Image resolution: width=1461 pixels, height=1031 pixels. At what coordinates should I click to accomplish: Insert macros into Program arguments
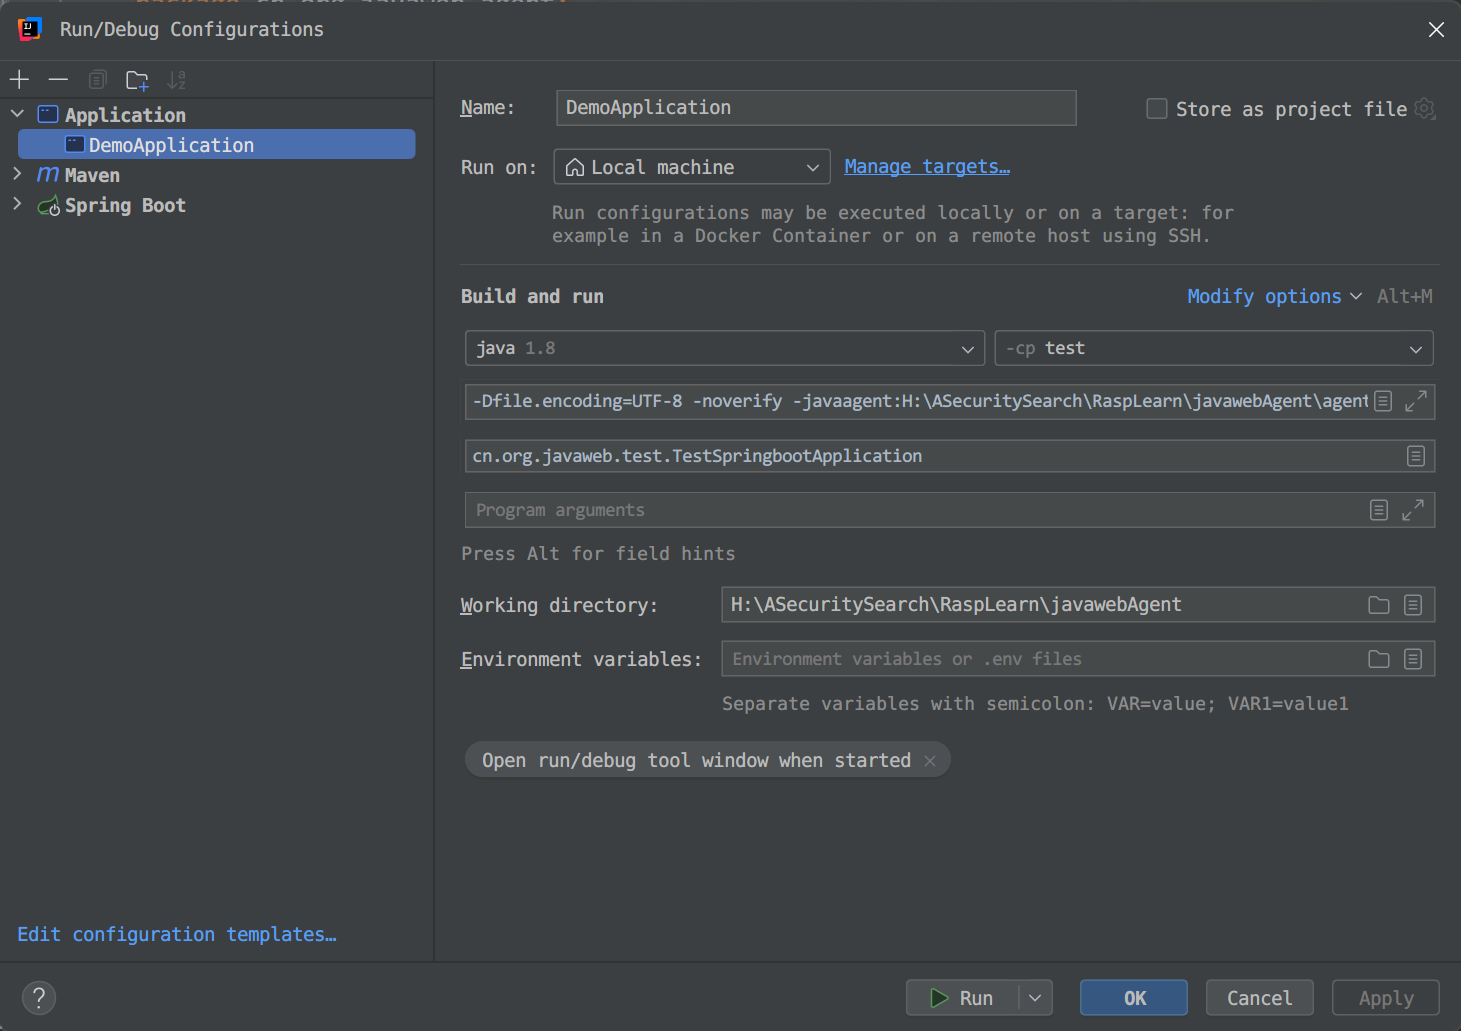1379,510
